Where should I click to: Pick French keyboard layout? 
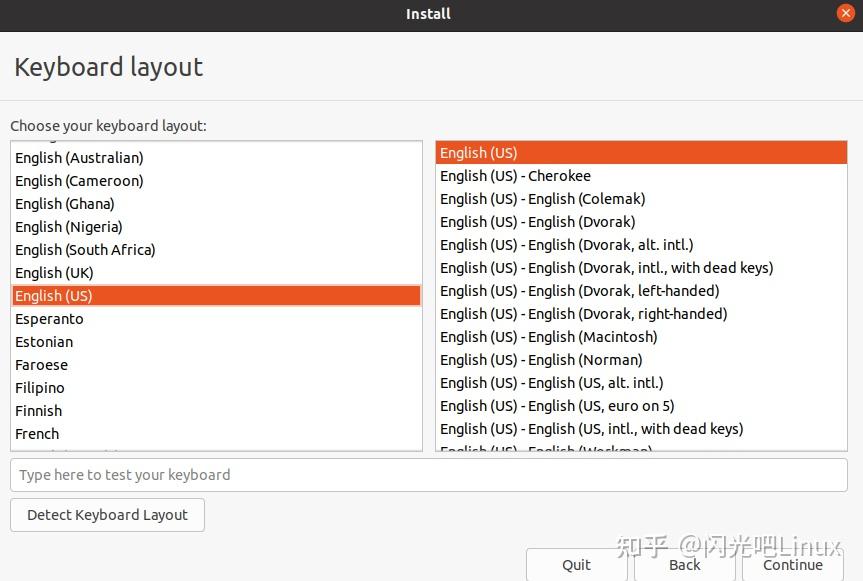point(37,434)
